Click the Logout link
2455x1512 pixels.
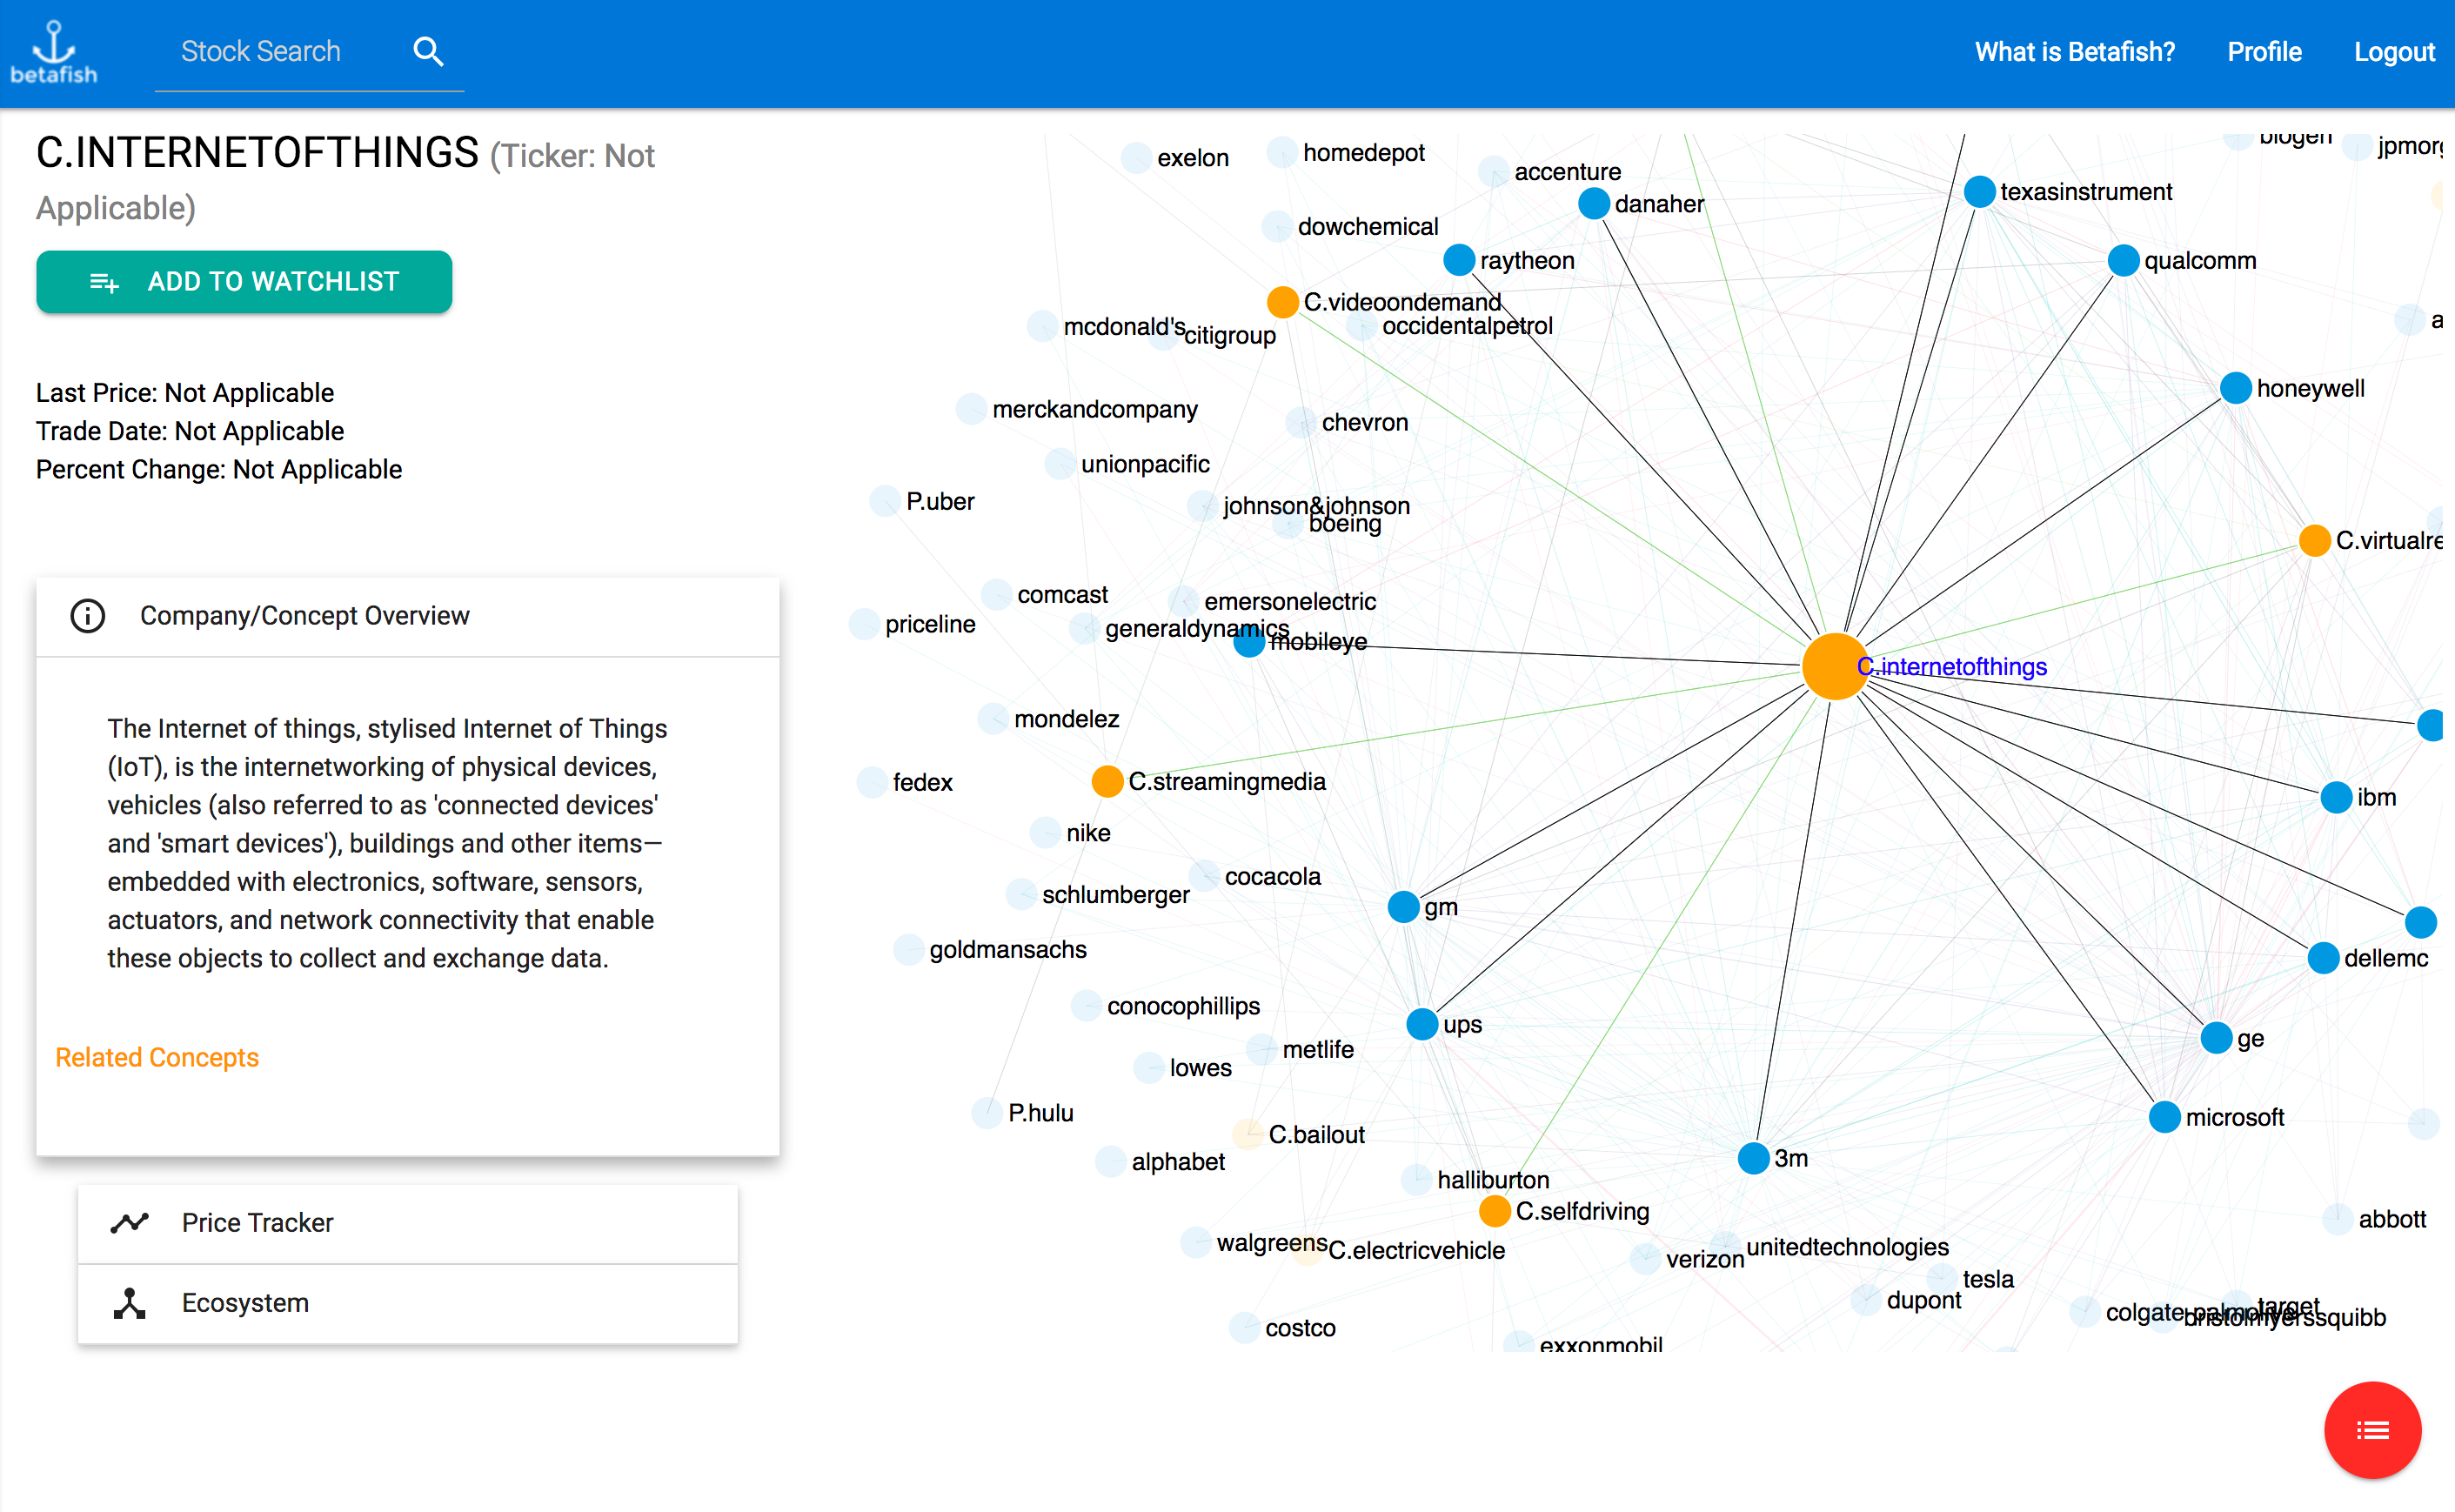coord(2393,52)
